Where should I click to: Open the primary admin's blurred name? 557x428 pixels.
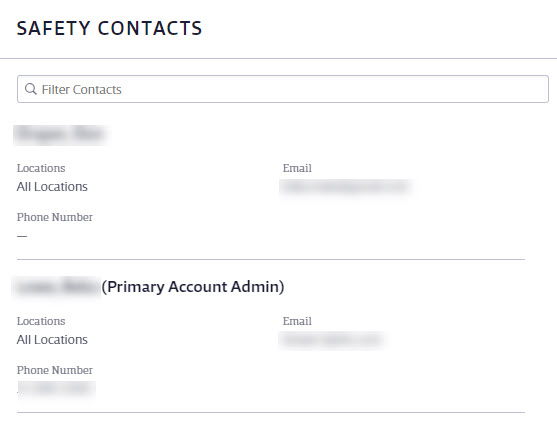(57, 287)
